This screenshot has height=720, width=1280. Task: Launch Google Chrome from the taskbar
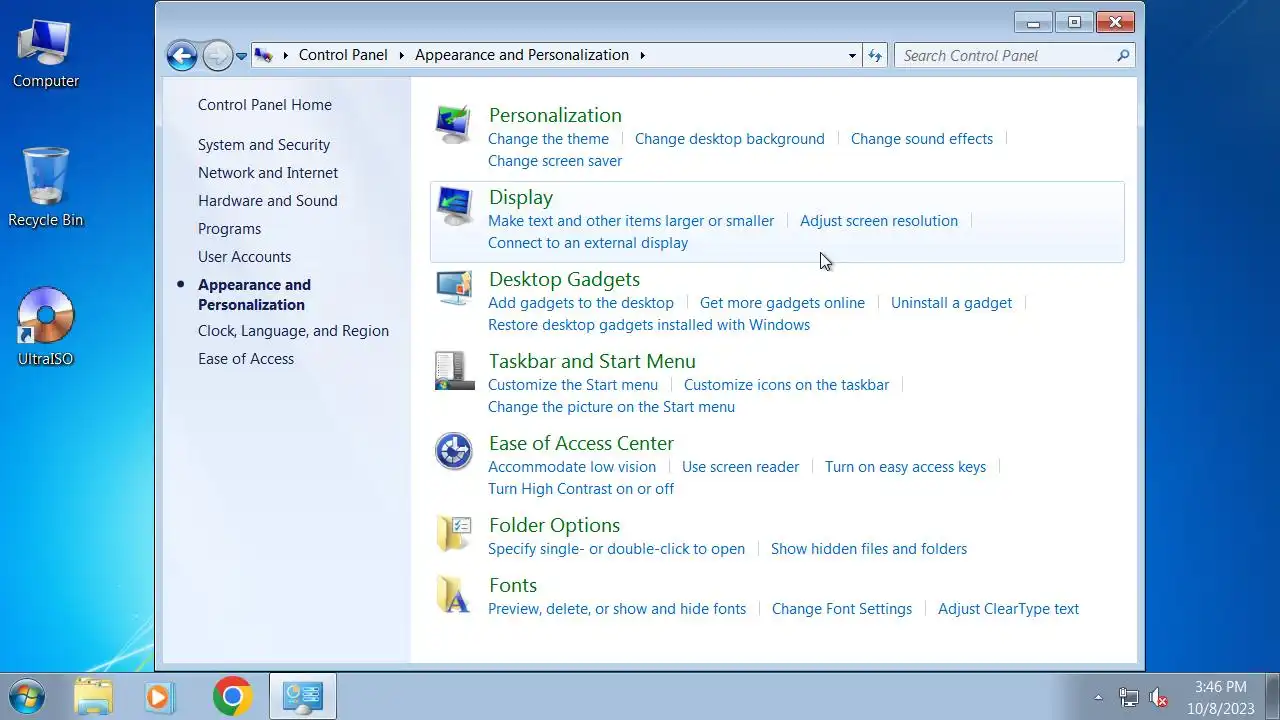point(232,697)
